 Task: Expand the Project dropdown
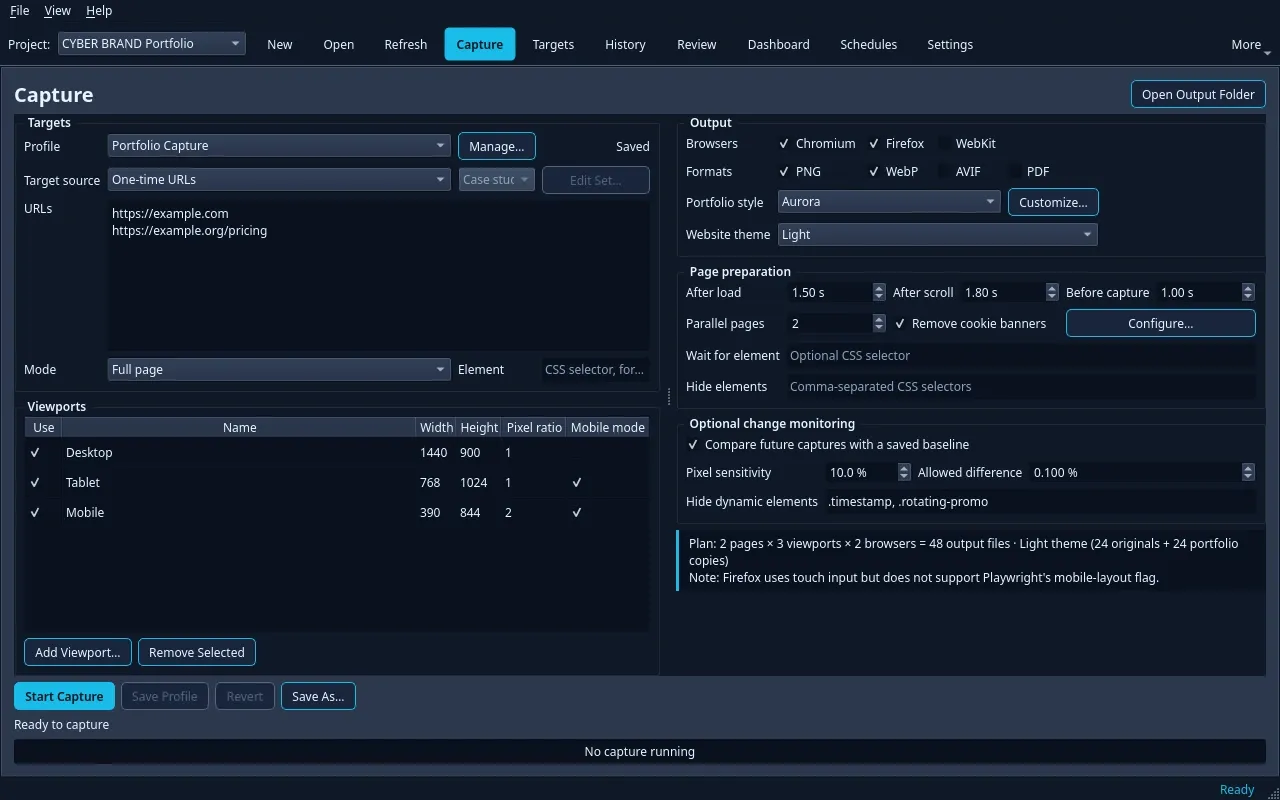coord(152,44)
